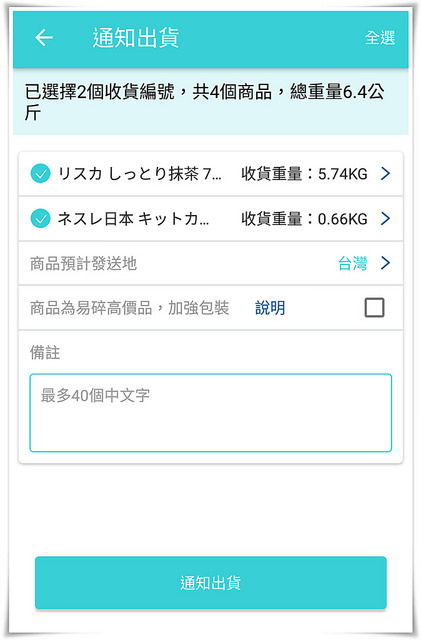This screenshot has width=421, height=640.
Task: Expand details arrow for 0.66KG item
Action: [385, 218]
